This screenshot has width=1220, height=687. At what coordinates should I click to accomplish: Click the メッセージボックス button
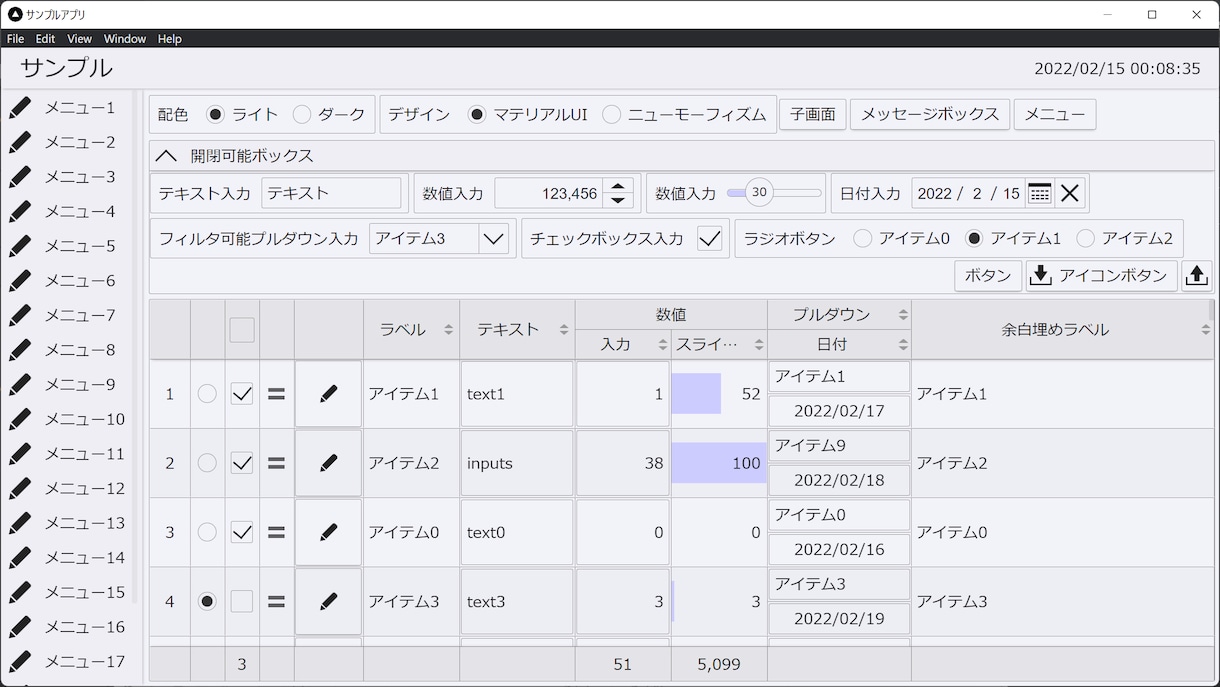[x=930, y=114]
